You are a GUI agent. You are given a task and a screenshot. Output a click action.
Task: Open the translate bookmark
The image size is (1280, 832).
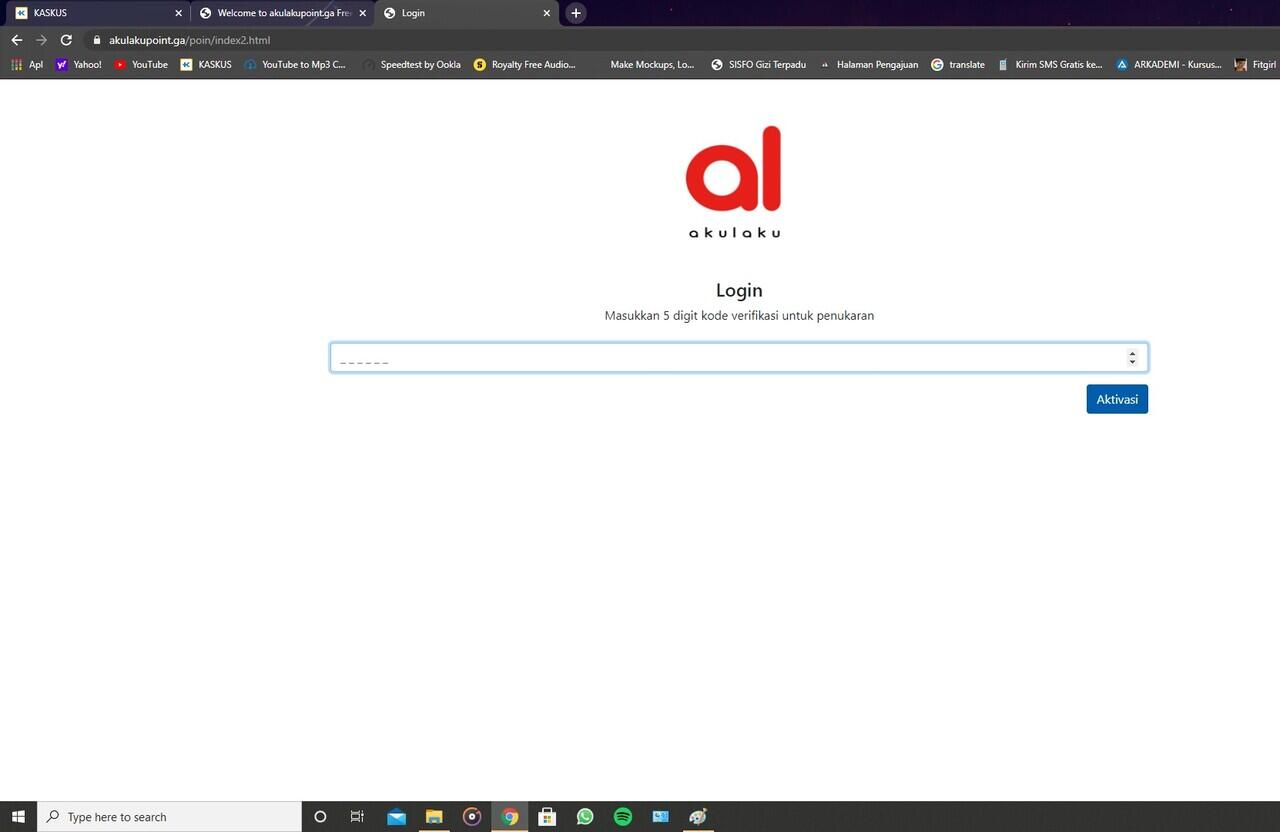[958, 64]
